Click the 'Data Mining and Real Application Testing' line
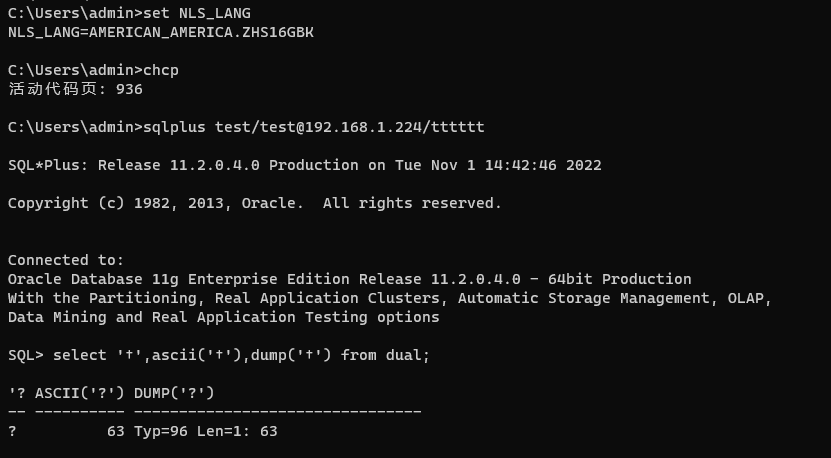831x458 pixels. [x=224, y=318]
